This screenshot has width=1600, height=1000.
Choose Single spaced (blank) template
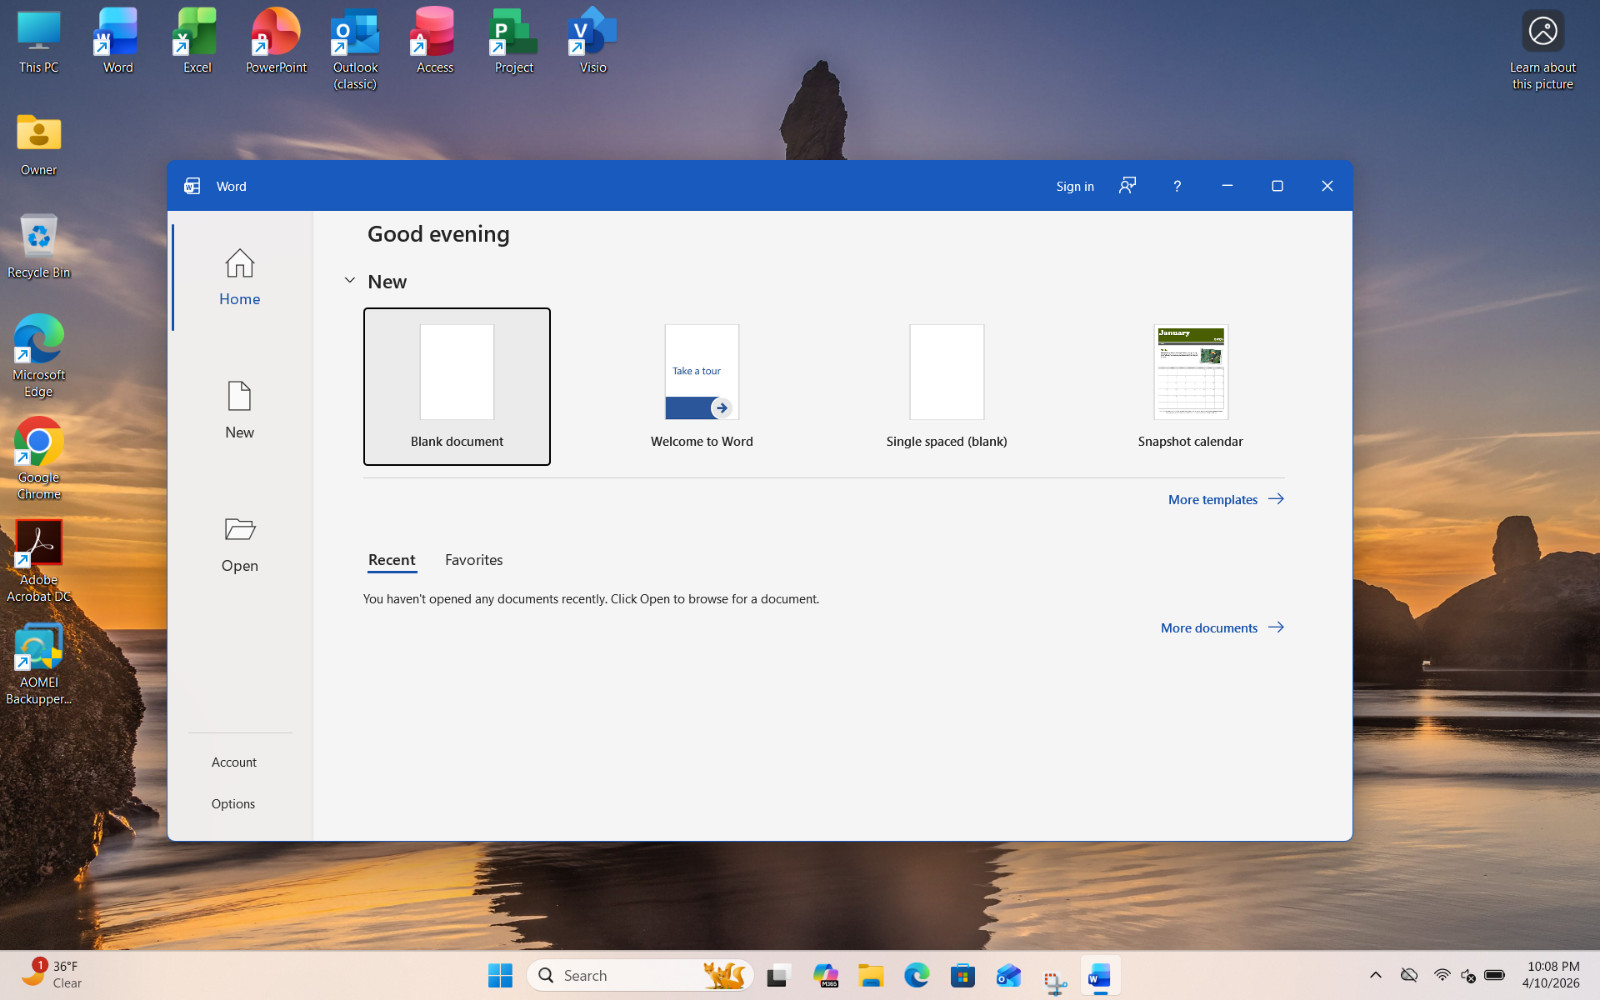(947, 386)
